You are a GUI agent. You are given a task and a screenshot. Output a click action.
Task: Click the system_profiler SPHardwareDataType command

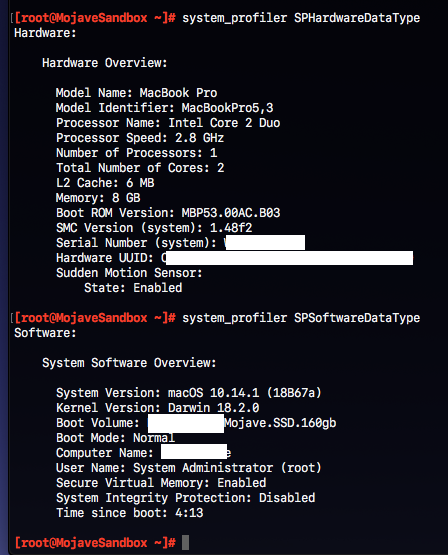pos(301,18)
